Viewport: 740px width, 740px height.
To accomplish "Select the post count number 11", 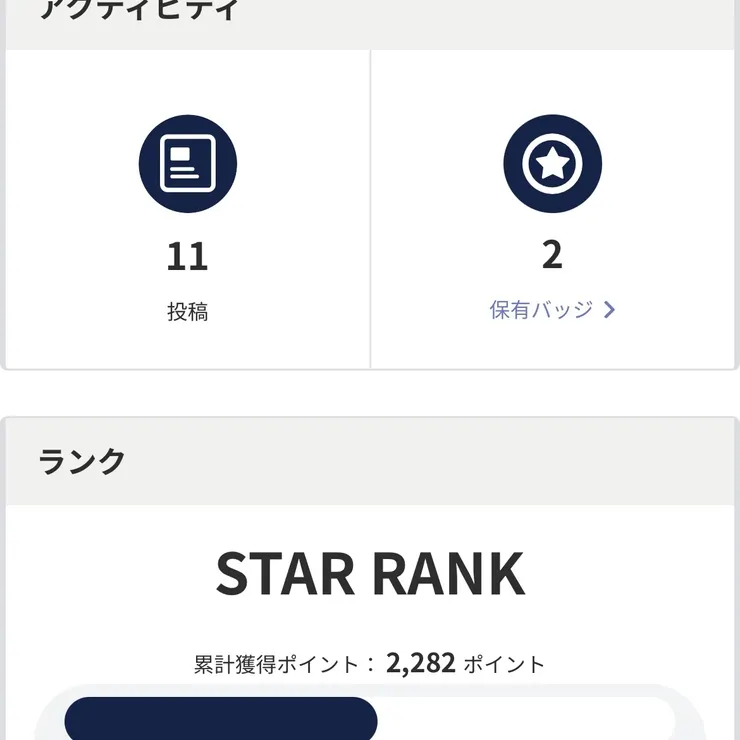I will 187,257.
